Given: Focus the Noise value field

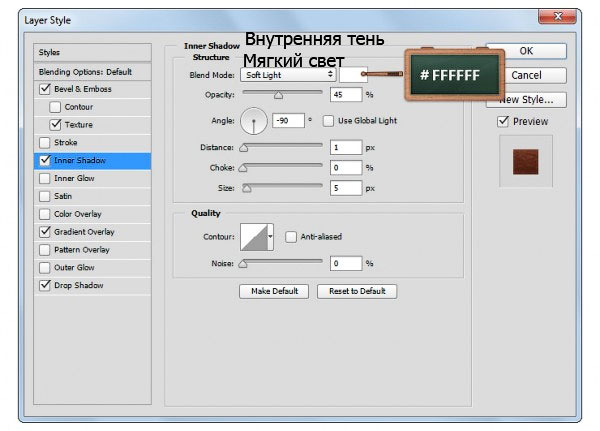Looking at the screenshot, I should pos(346,263).
